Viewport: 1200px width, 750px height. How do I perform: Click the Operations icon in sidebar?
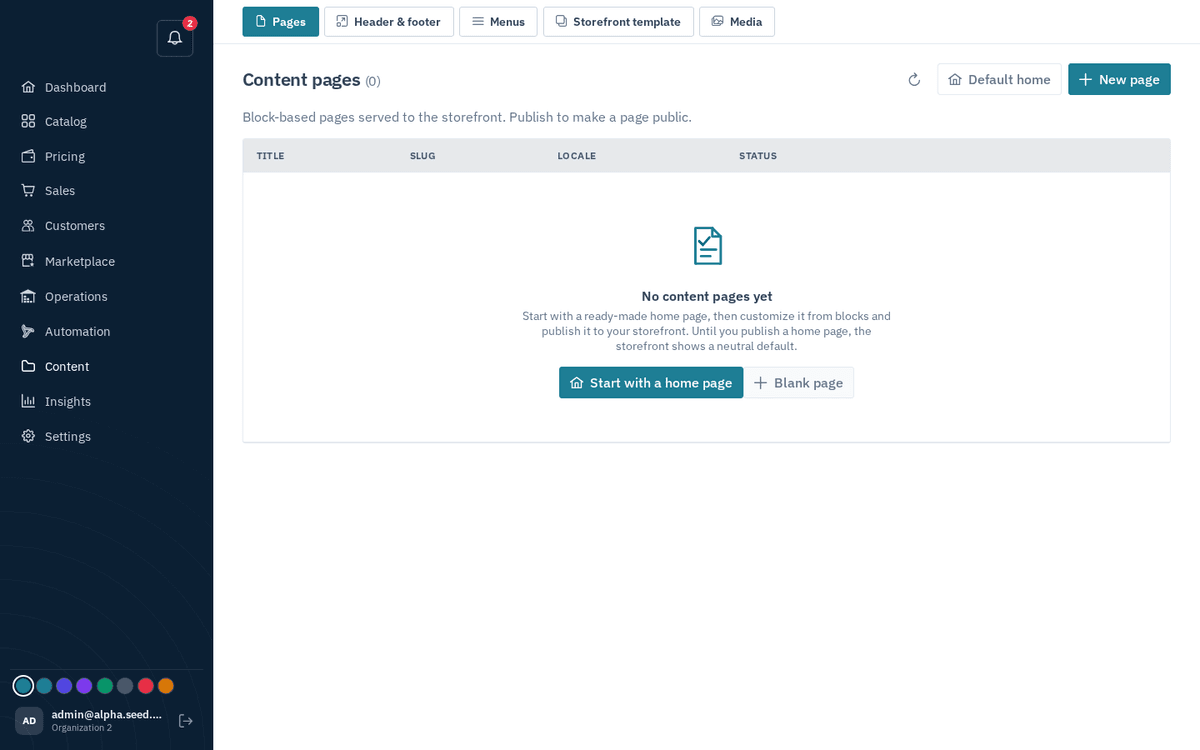click(x=28, y=296)
